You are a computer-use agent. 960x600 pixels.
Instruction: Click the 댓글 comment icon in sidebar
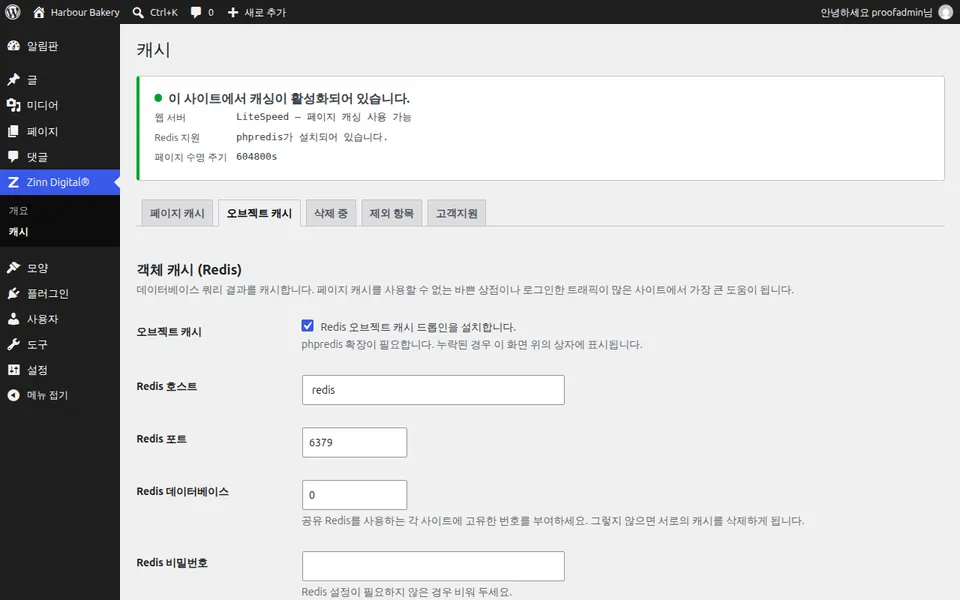tap(13, 157)
